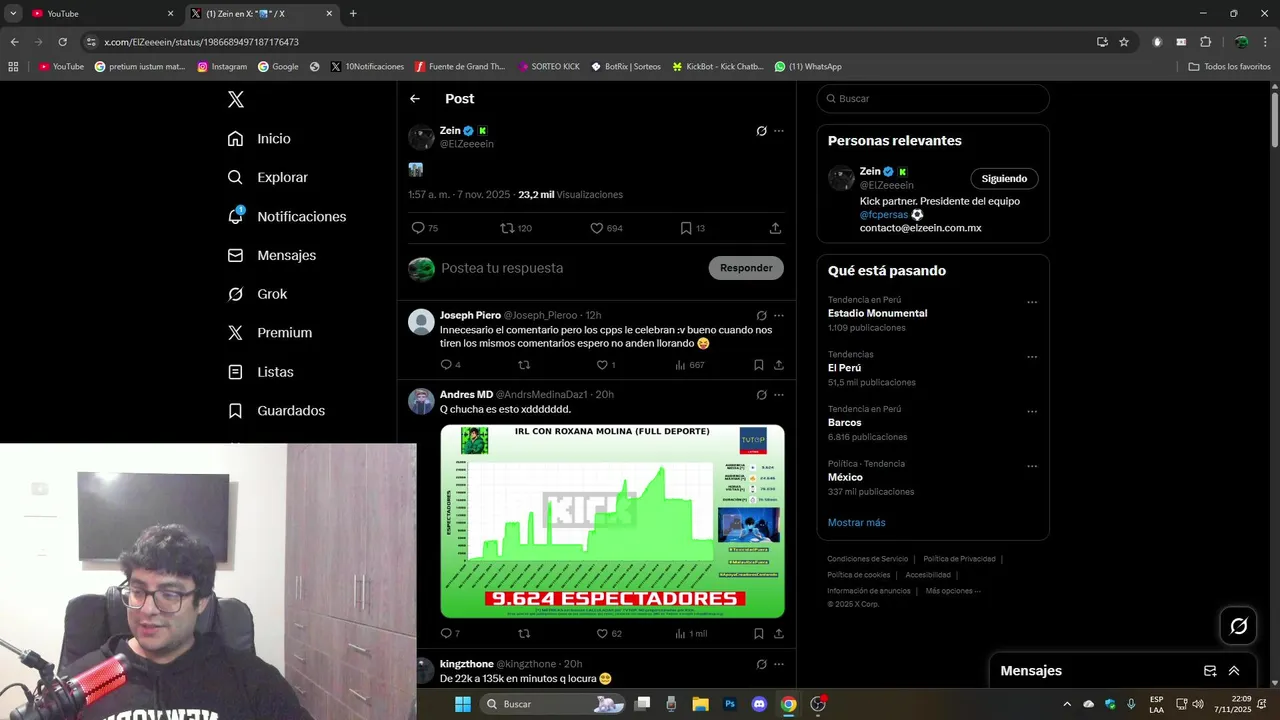The height and width of the screenshot is (720, 1280).
Task: Open Notificaciones in sidebar
Action: [287, 216]
